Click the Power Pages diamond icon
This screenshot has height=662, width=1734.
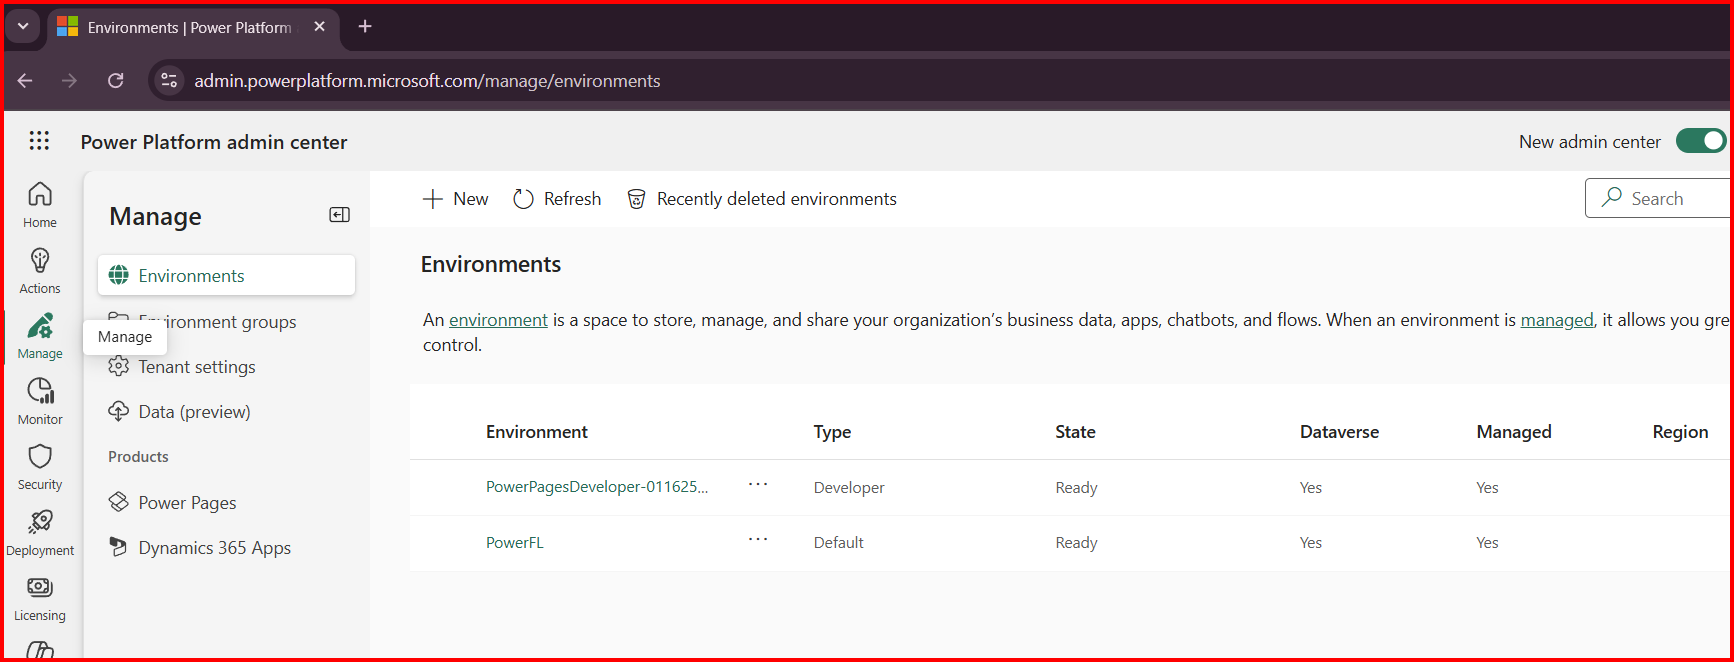[119, 502]
